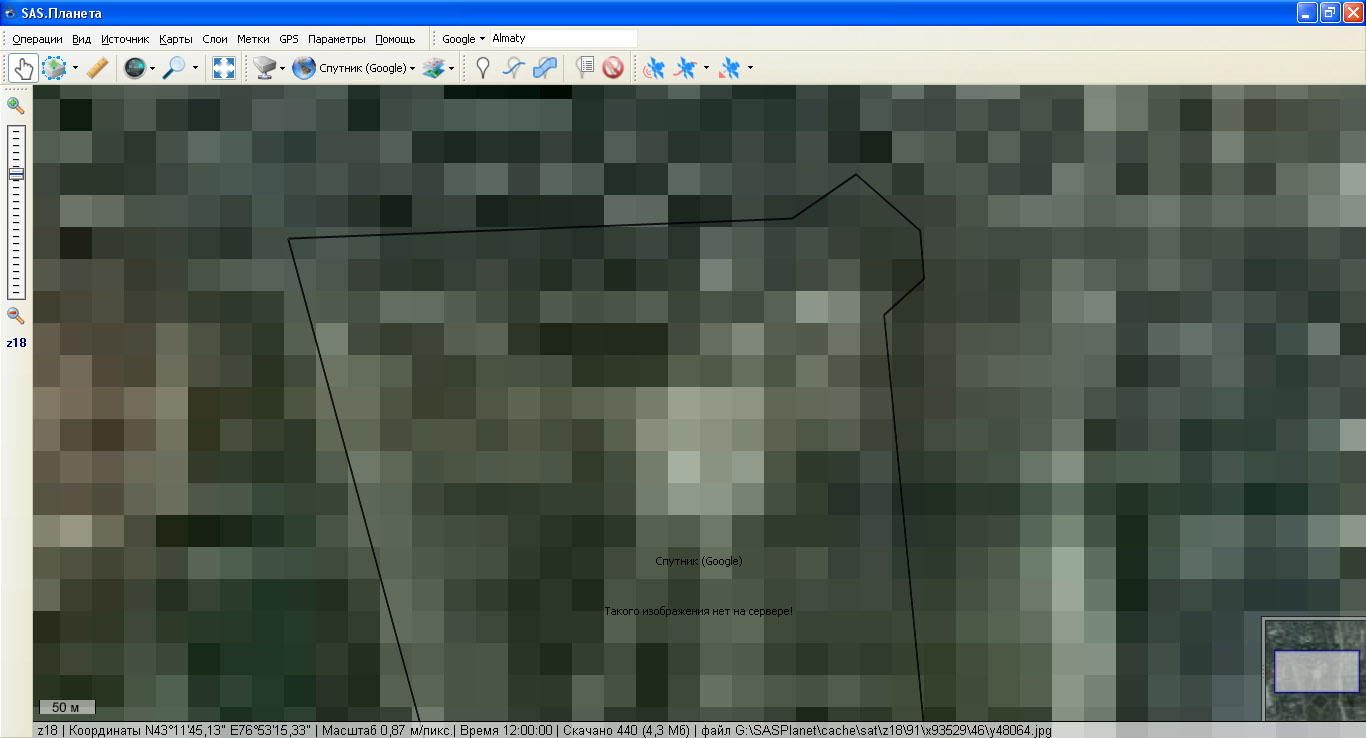Click the zoom out magnifier below slider

[x=16, y=315]
